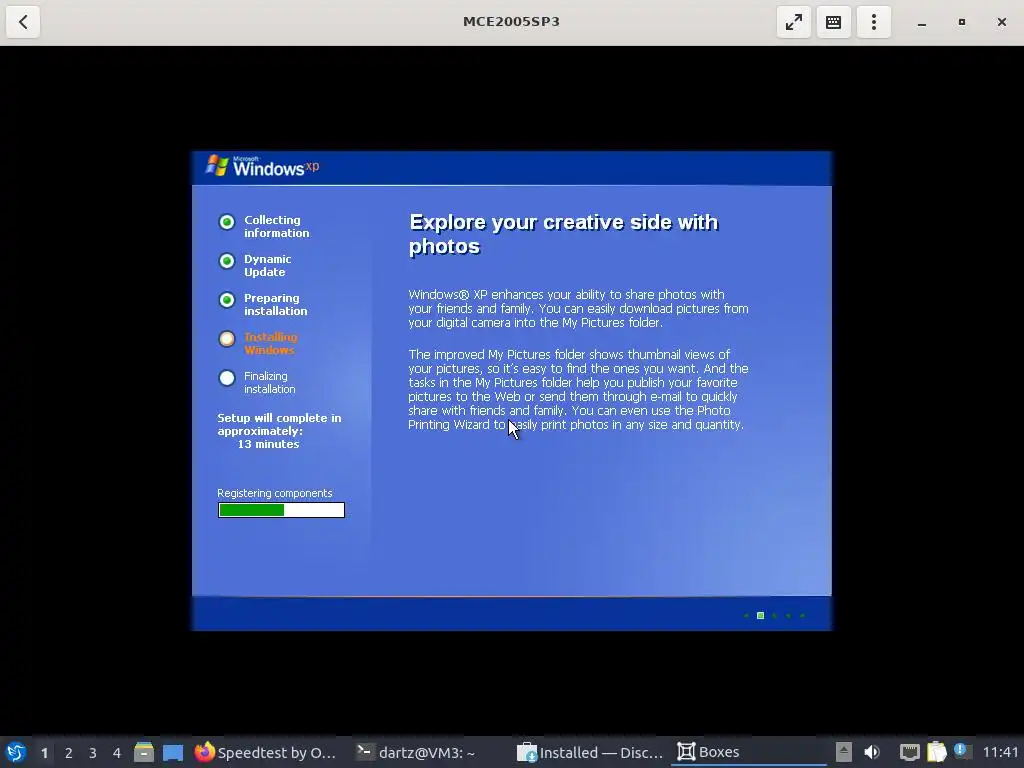Click 'Finalizing installation' step label
This screenshot has width=1024, height=768.
click(x=270, y=383)
